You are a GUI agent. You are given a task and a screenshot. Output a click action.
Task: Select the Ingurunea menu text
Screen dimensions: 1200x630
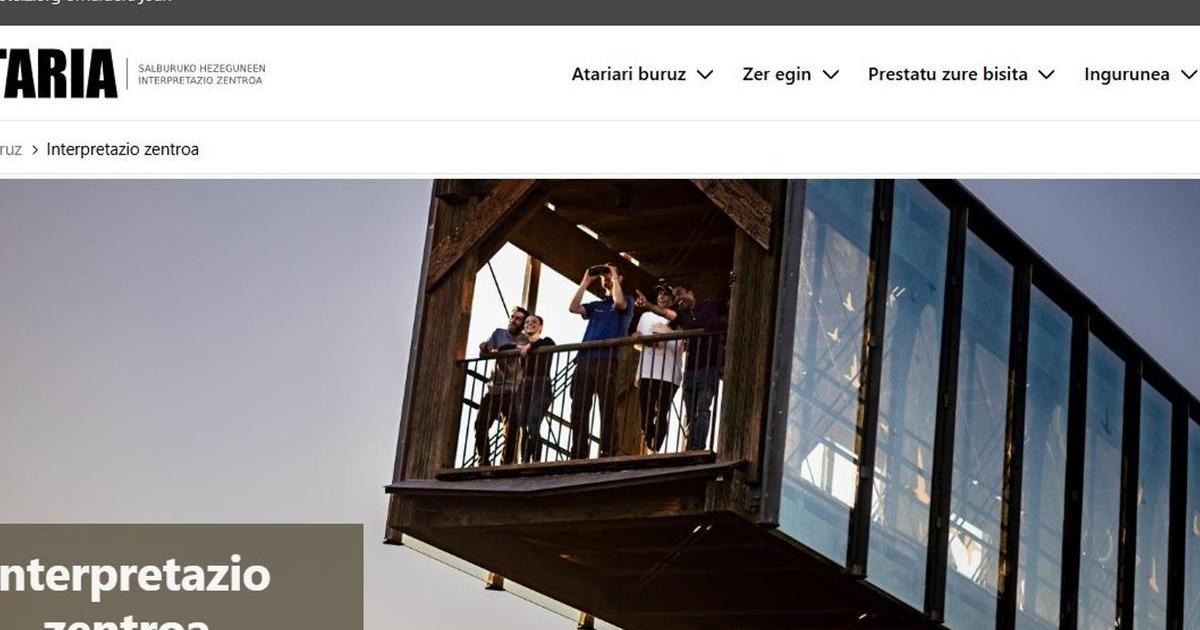point(1127,74)
